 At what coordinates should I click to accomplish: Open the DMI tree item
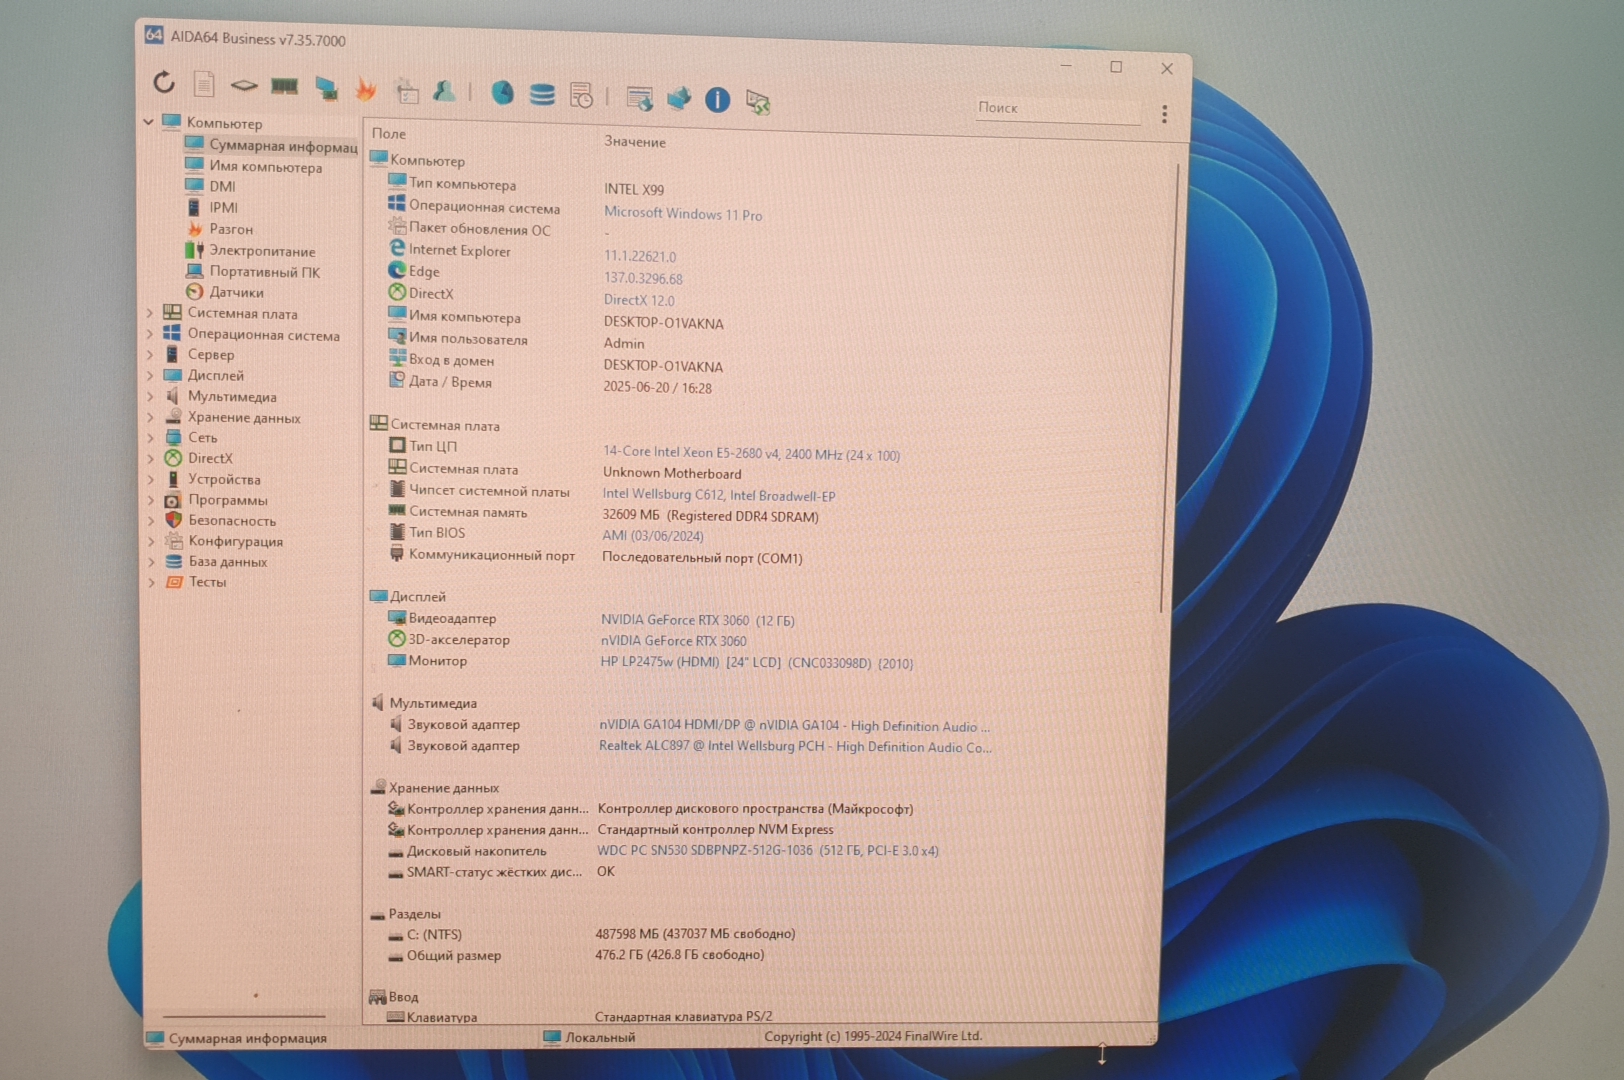coord(222,186)
